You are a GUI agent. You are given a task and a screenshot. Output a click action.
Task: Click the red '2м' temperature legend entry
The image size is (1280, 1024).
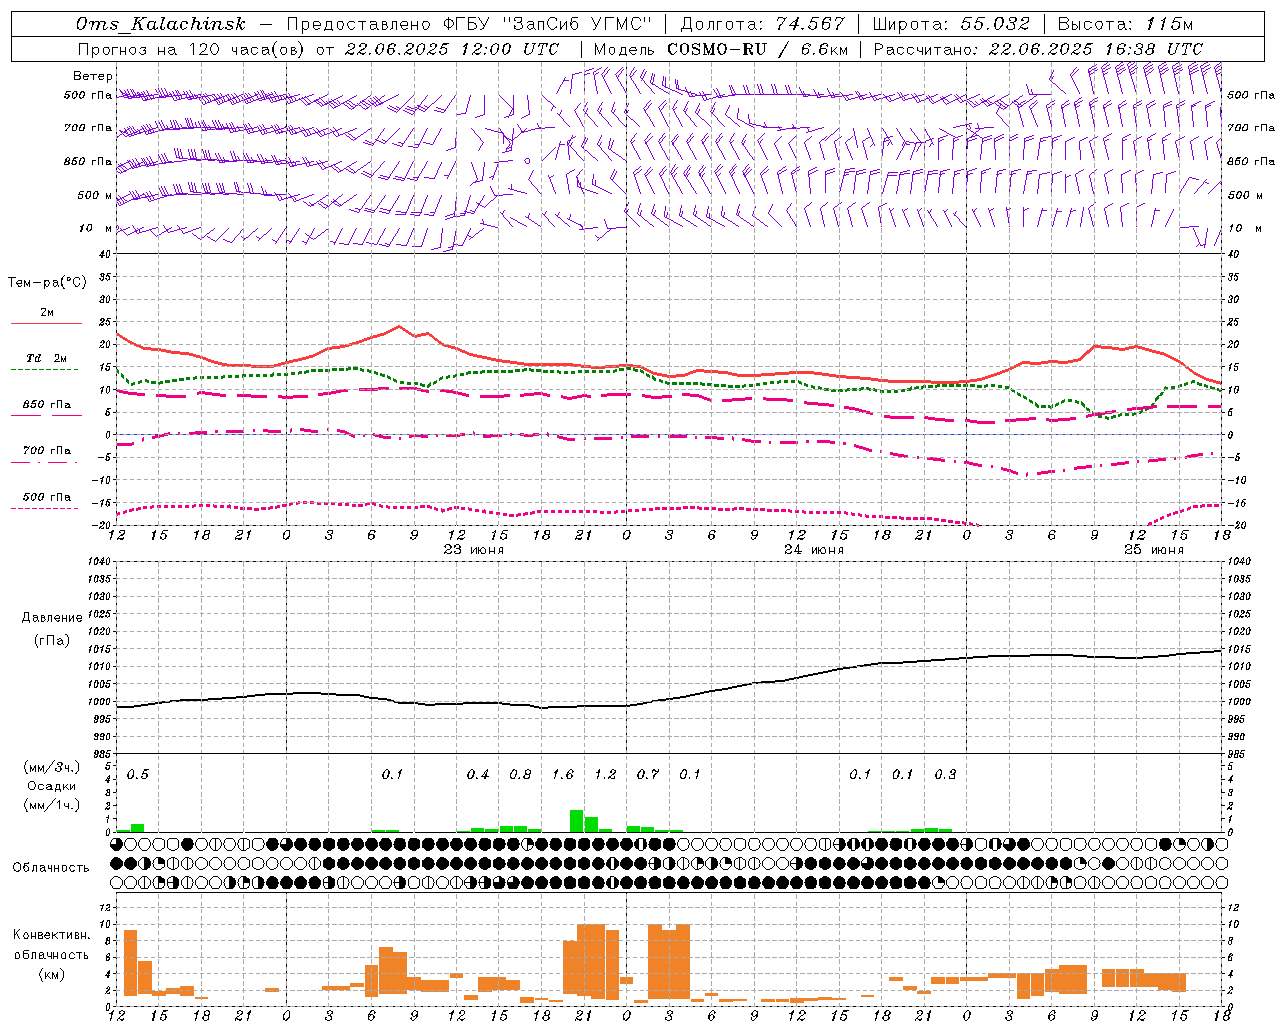(x=47, y=312)
